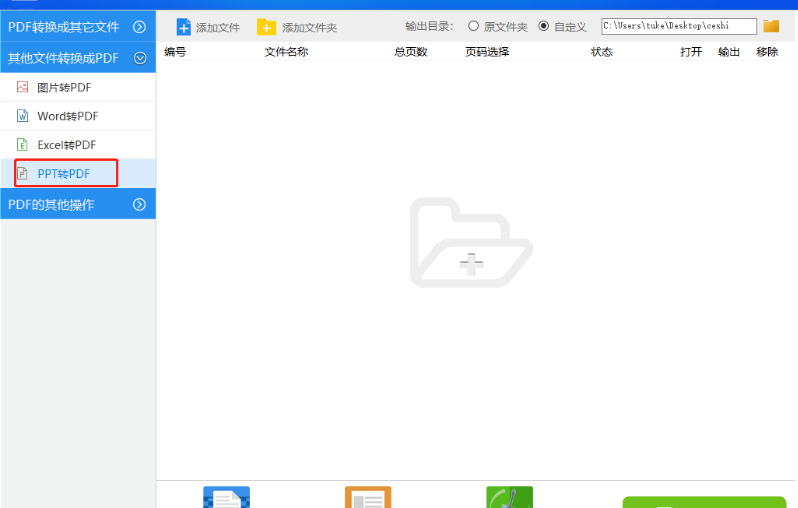Click the 编号 column header
798x508 pixels.
(175, 52)
